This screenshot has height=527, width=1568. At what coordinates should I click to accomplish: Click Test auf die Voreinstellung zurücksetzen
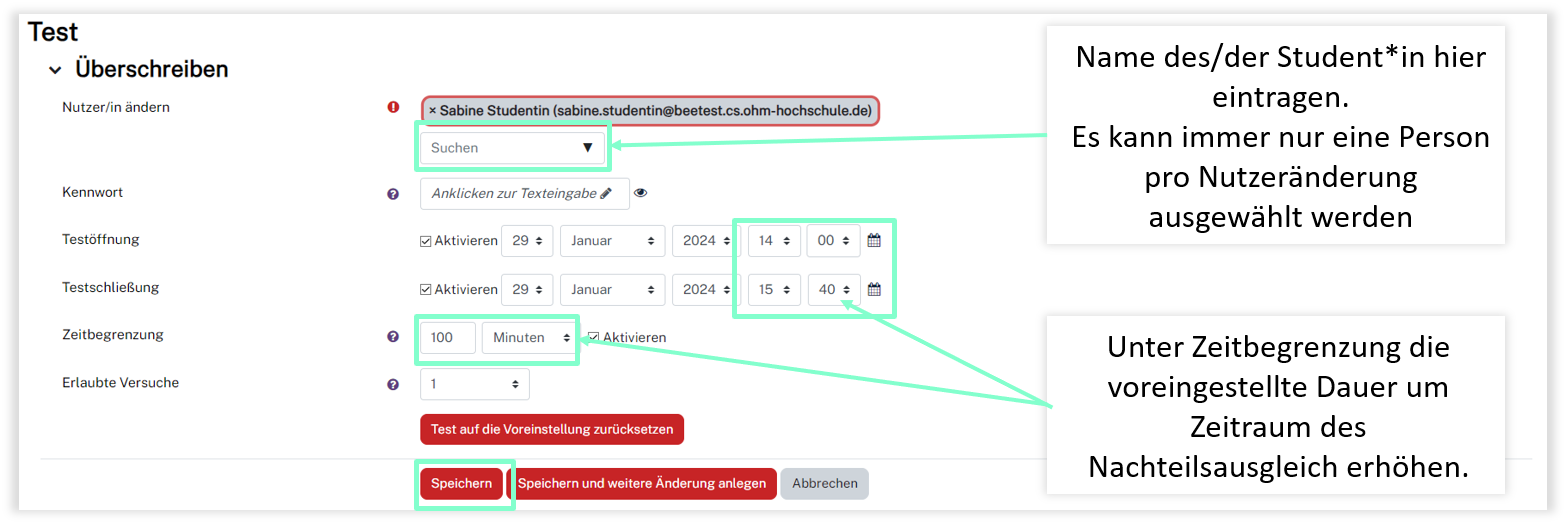tap(551, 429)
